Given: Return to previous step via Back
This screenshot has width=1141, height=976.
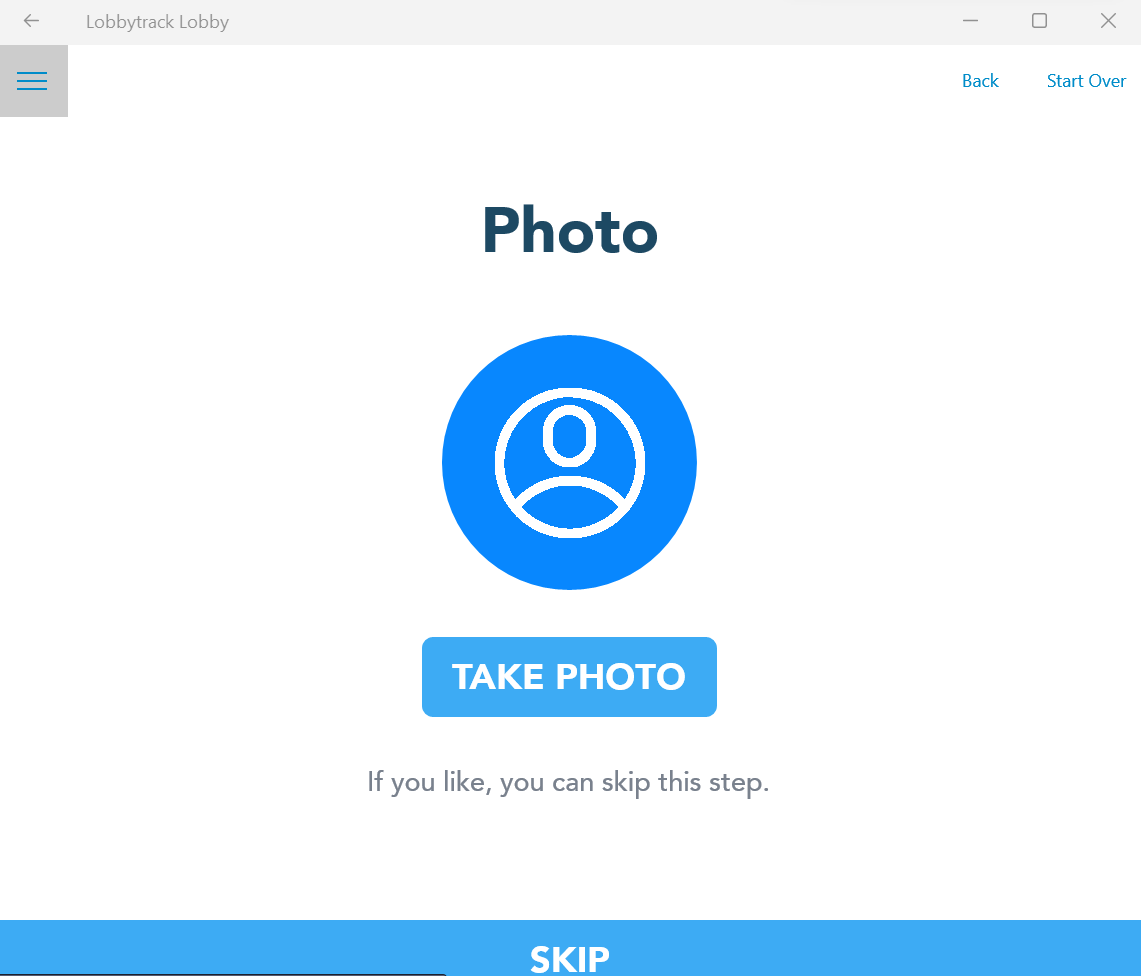Looking at the screenshot, I should click(980, 81).
